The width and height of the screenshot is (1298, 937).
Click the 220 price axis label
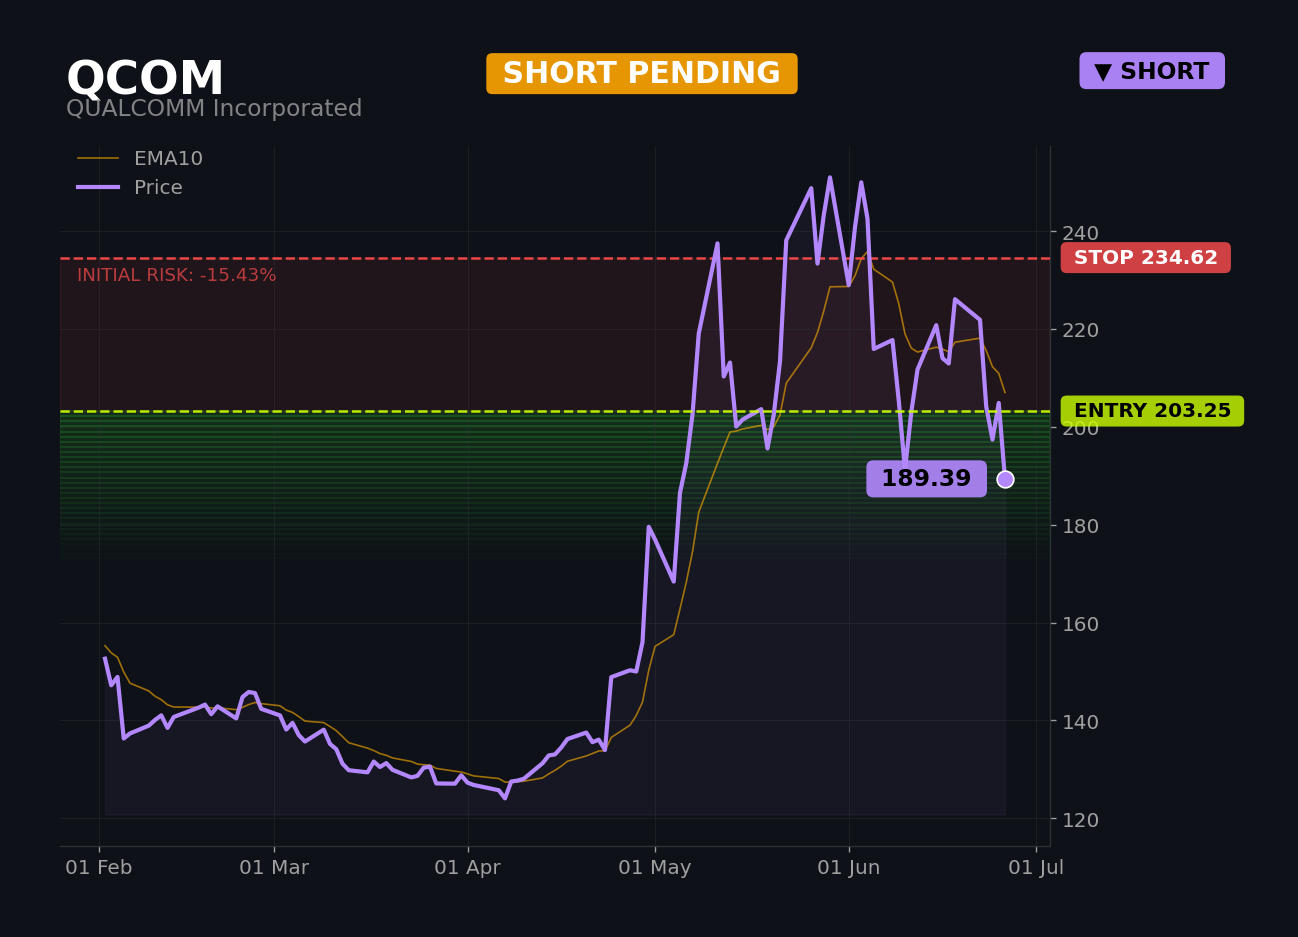coord(1080,330)
